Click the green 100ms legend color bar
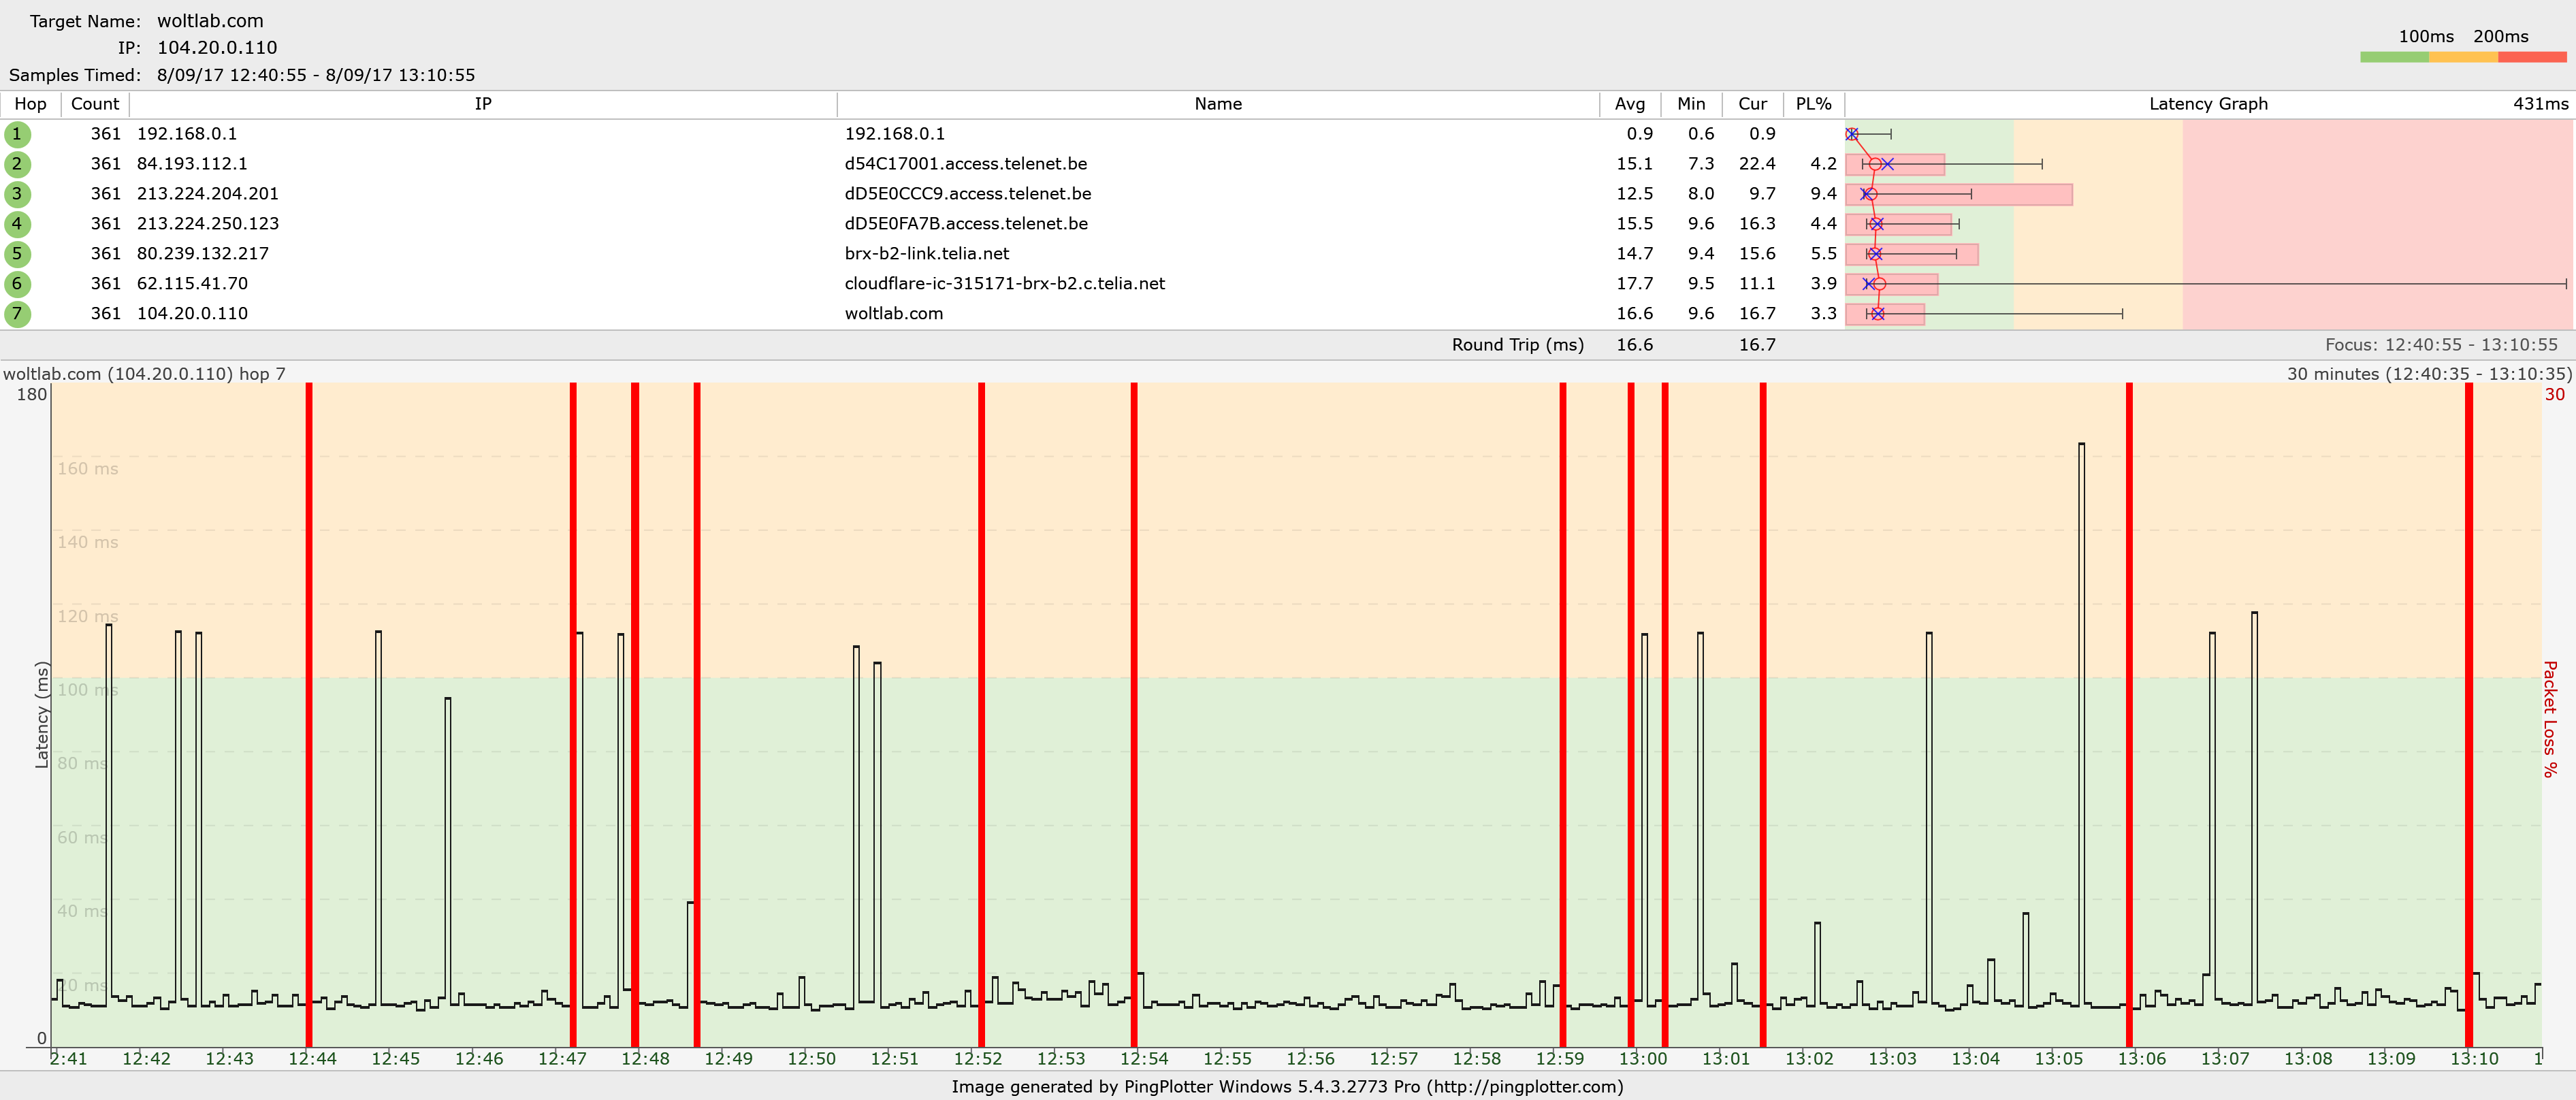 [2394, 57]
